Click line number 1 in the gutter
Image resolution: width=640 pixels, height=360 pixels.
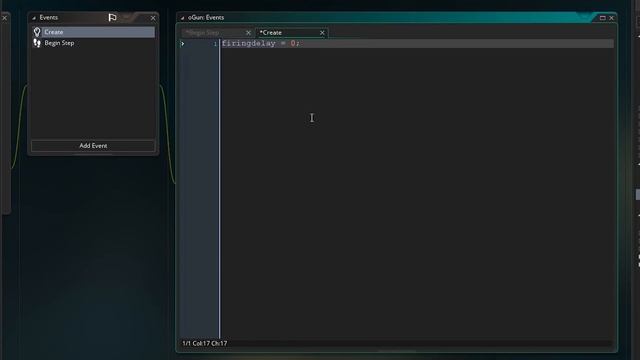215,44
